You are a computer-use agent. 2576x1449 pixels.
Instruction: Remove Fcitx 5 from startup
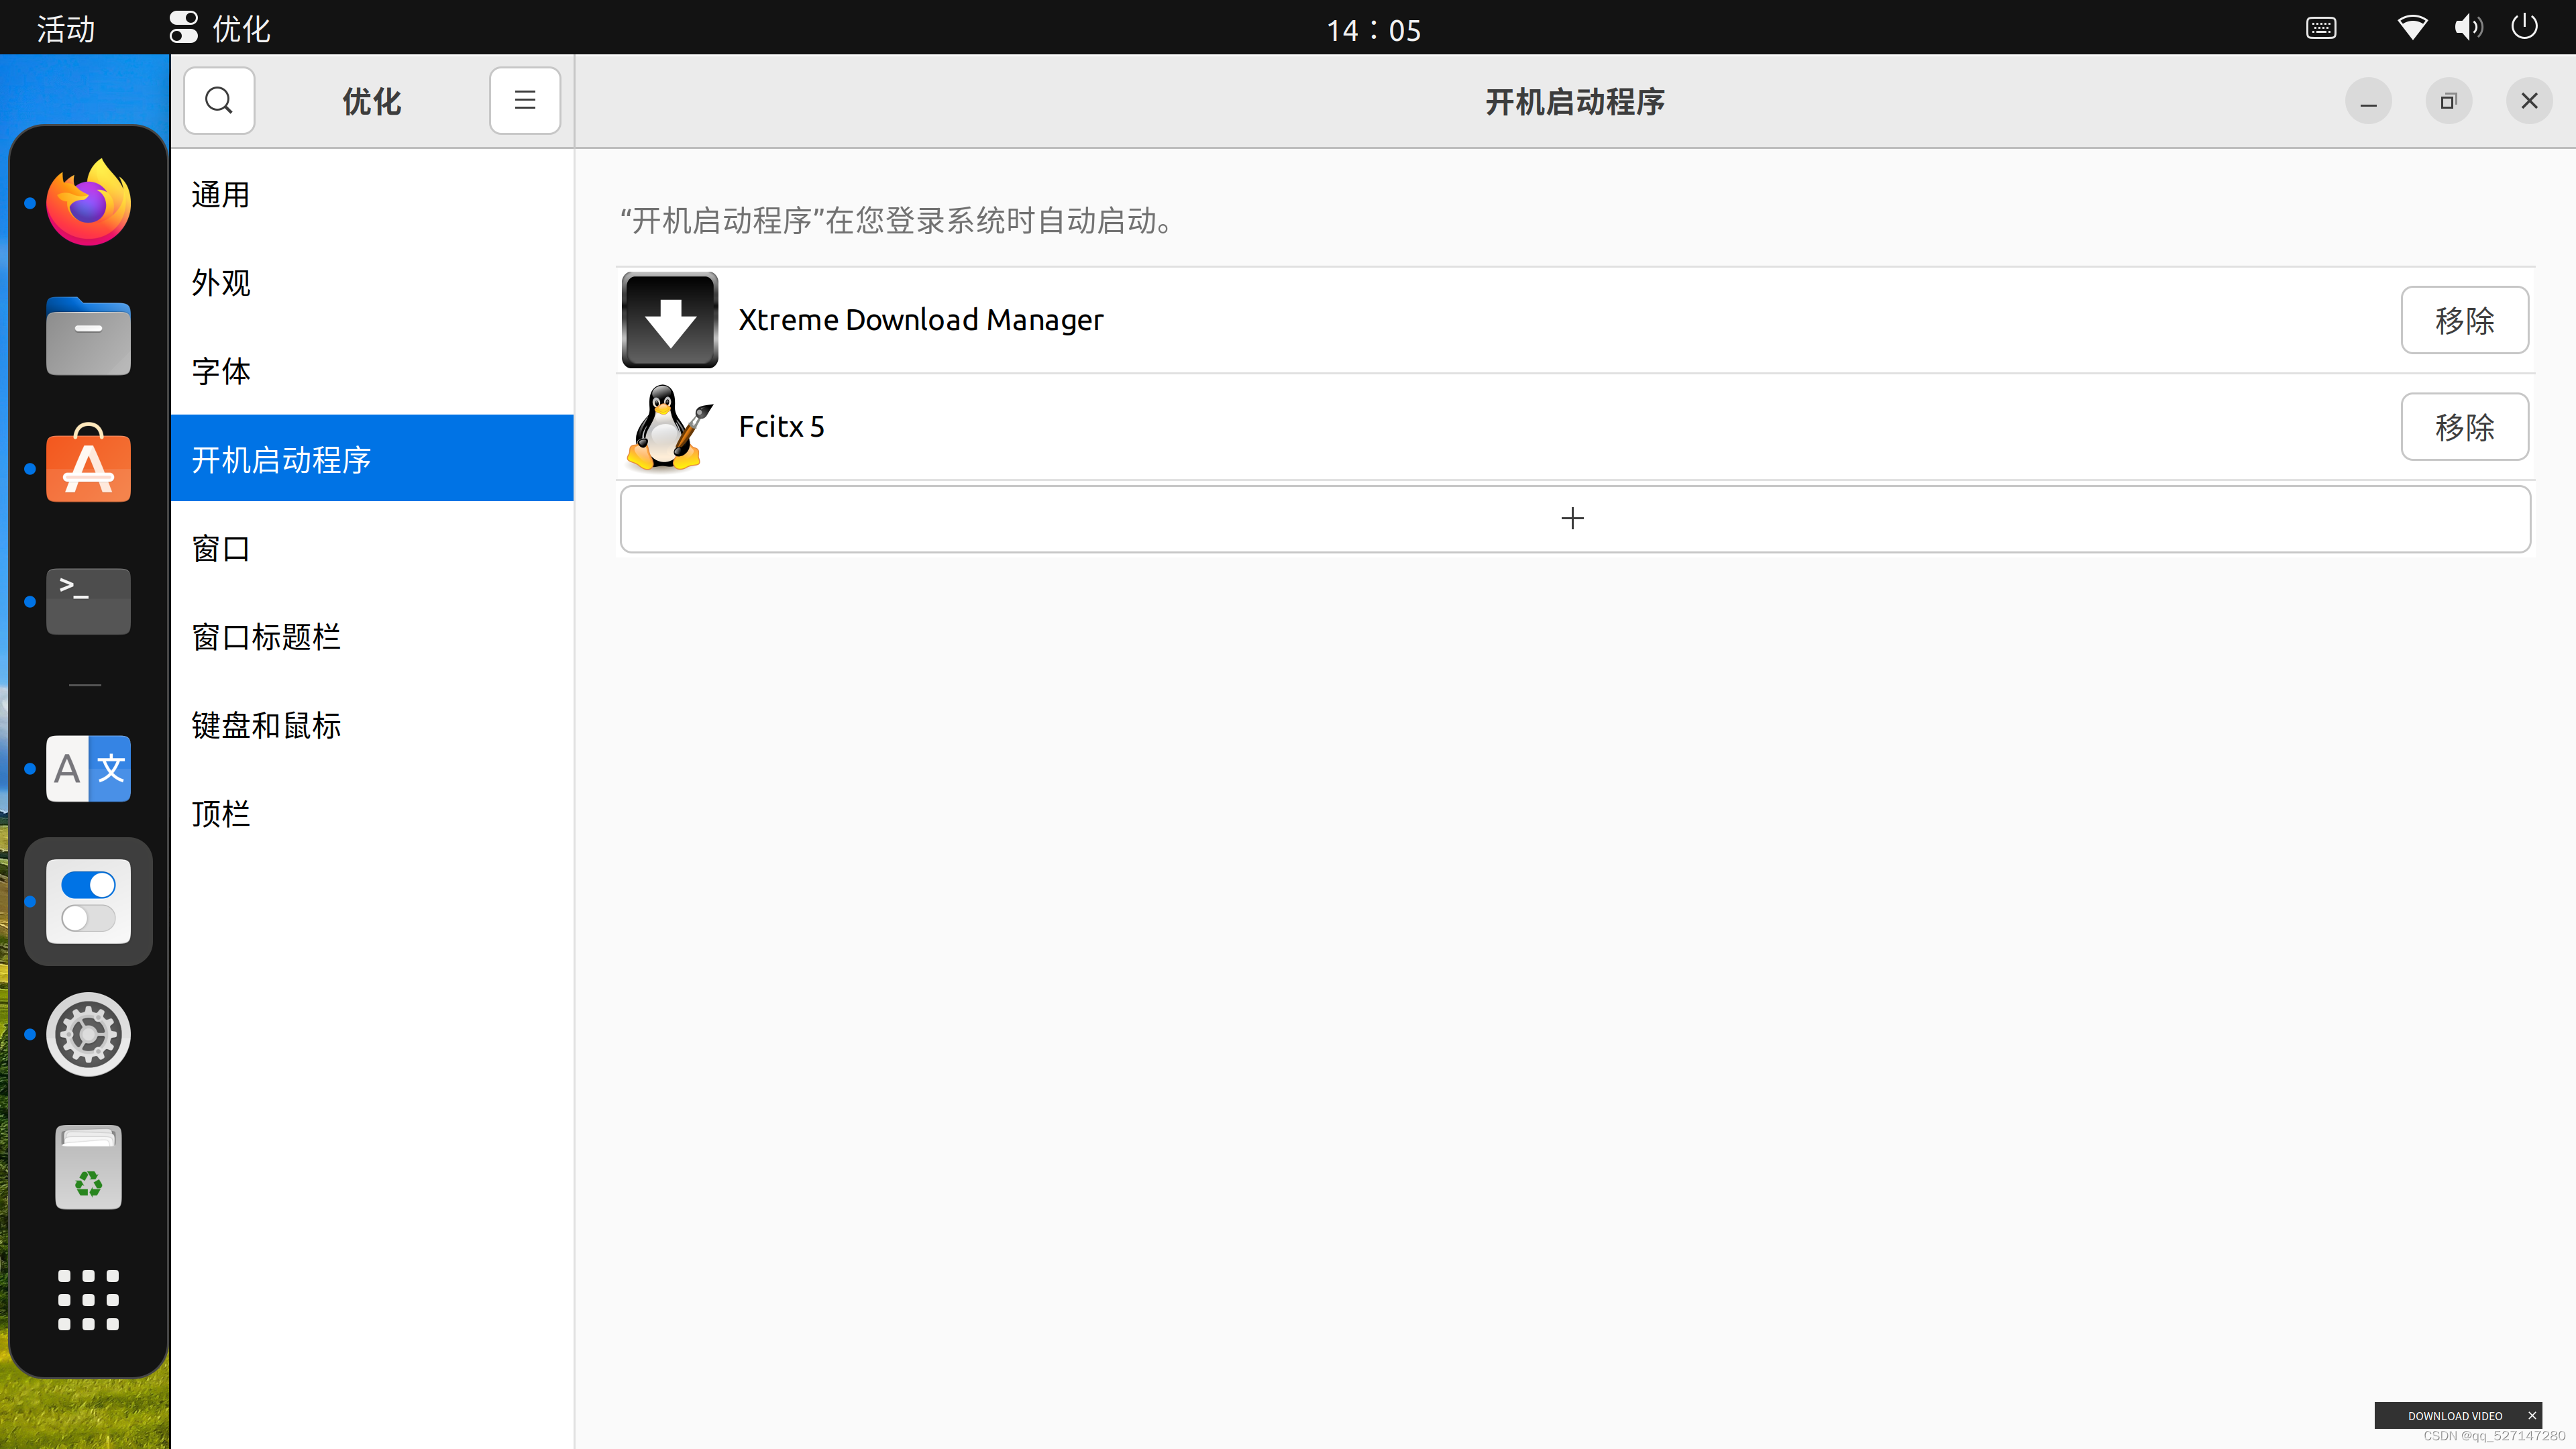[x=2464, y=427]
